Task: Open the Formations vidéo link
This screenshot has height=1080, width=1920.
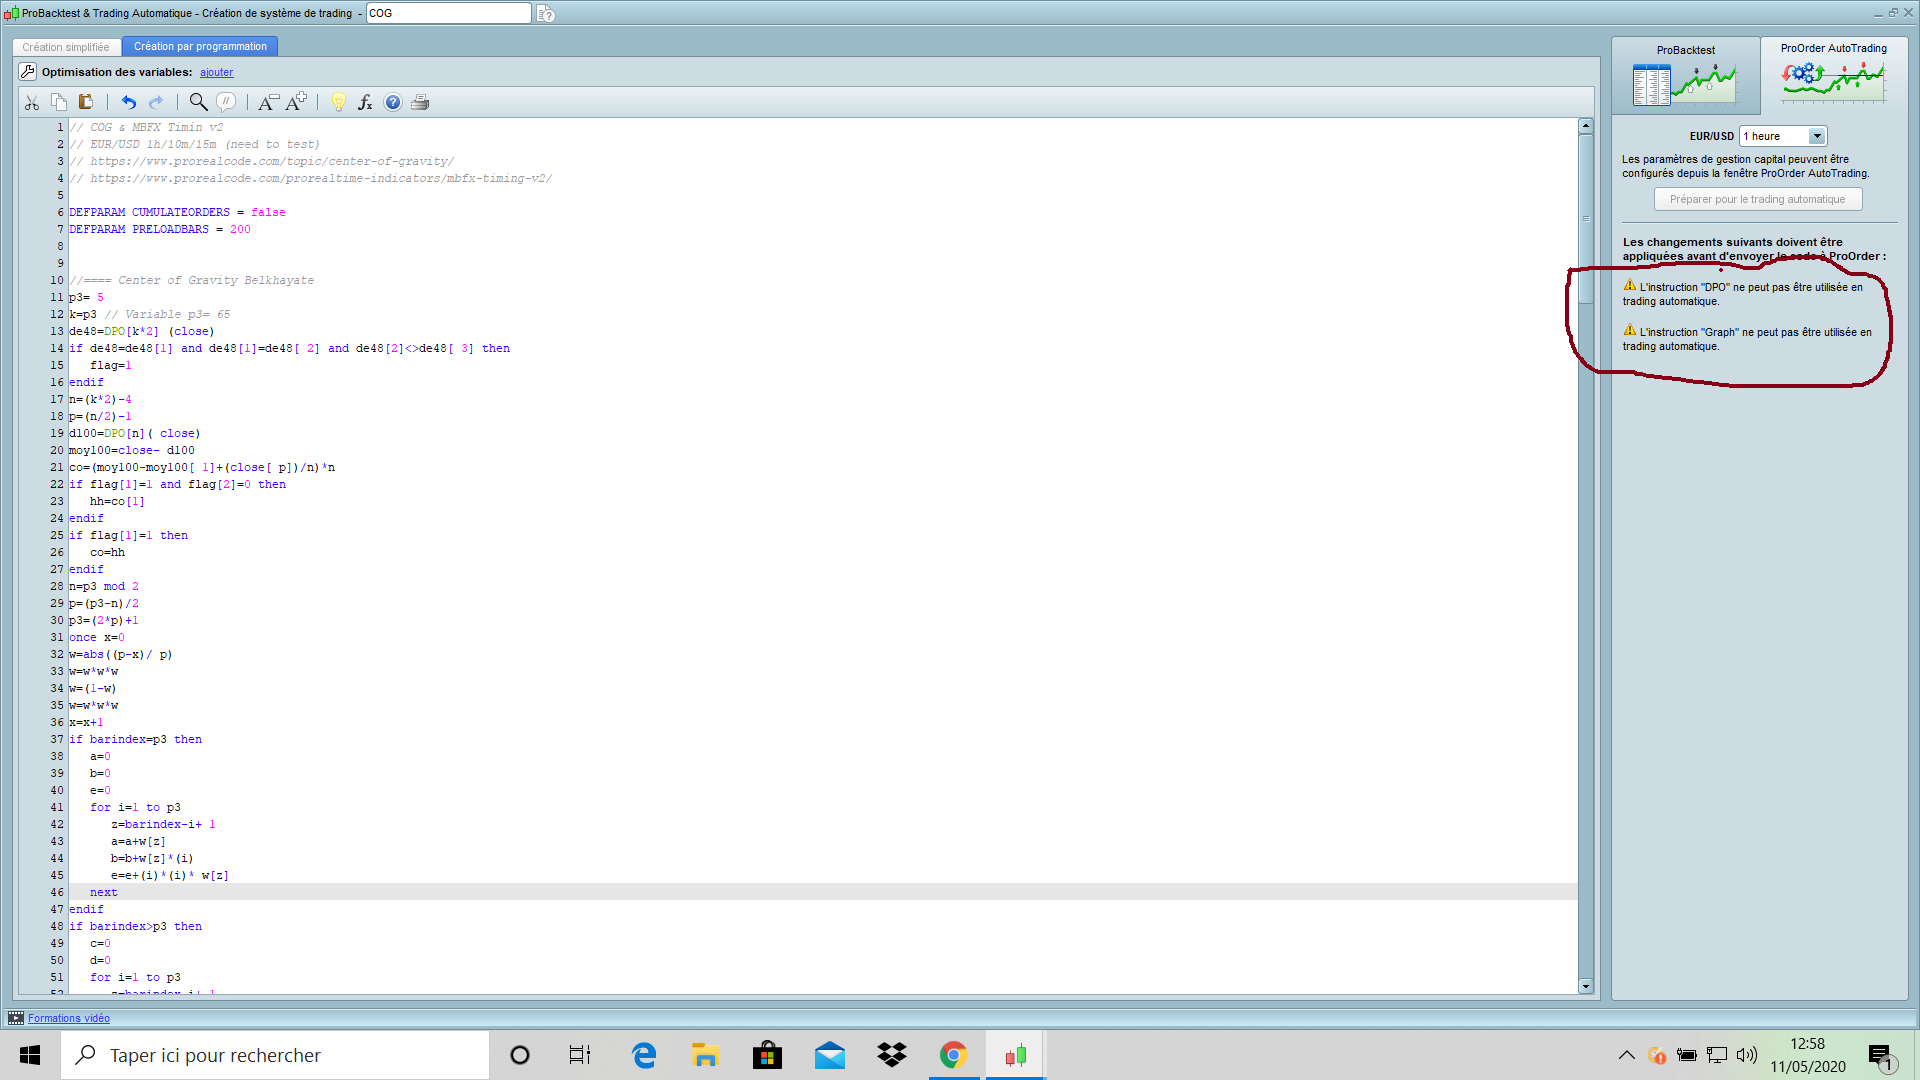Action: point(69,1018)
